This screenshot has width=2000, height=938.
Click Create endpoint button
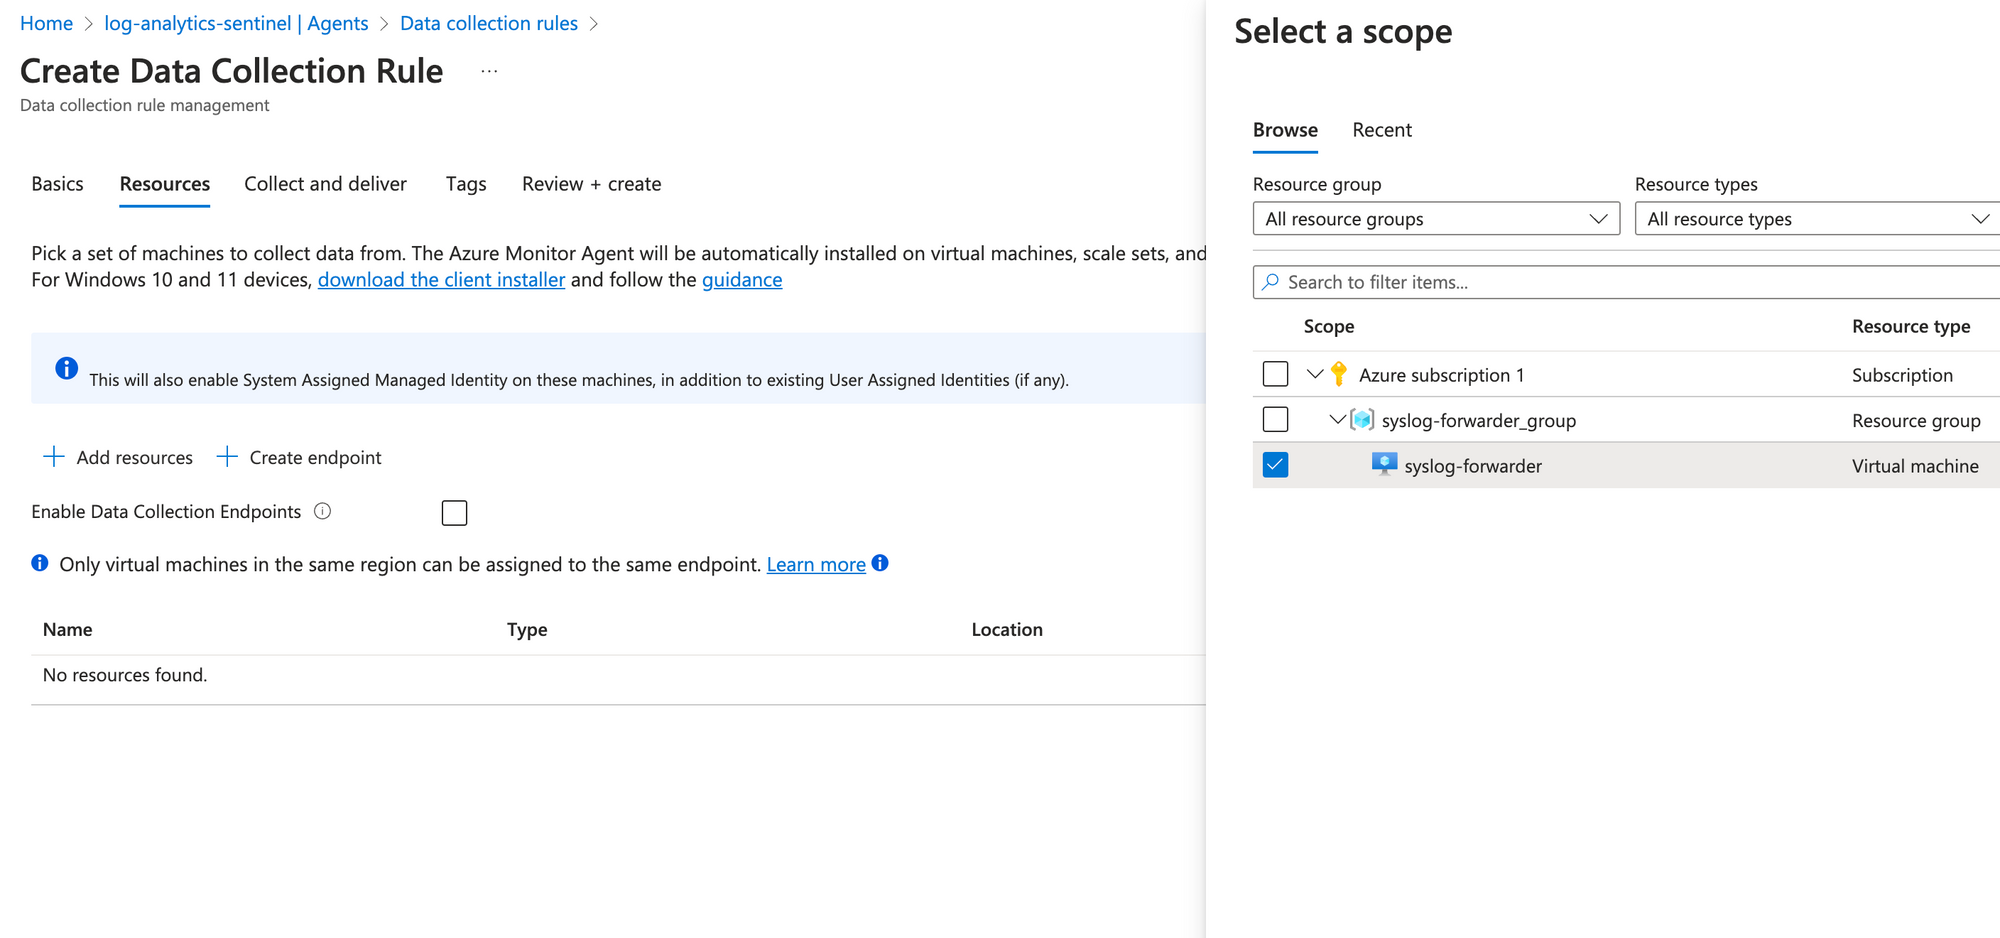pos(299,457)
